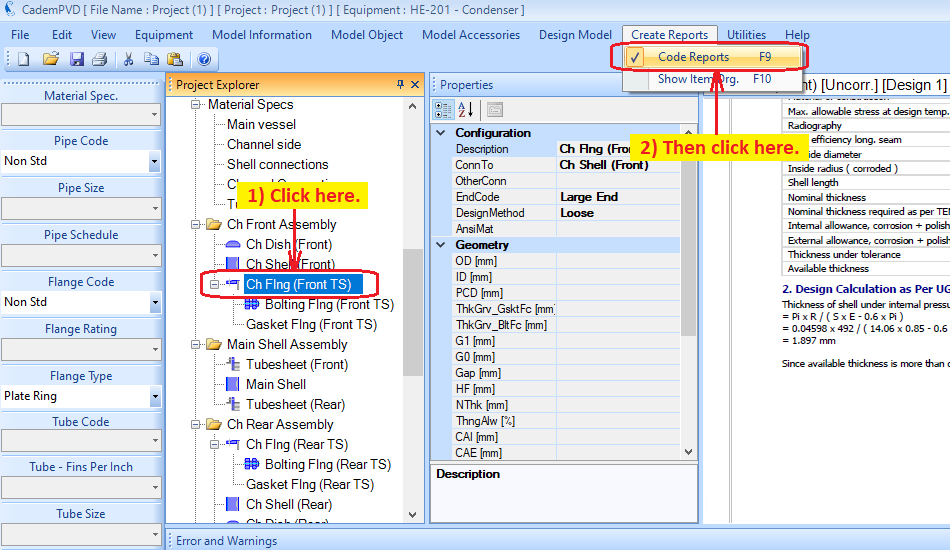The height and width of the screenshot is (550, 950).
Task: Toggle checked Code Reports menu option
Action: [693, 57]
